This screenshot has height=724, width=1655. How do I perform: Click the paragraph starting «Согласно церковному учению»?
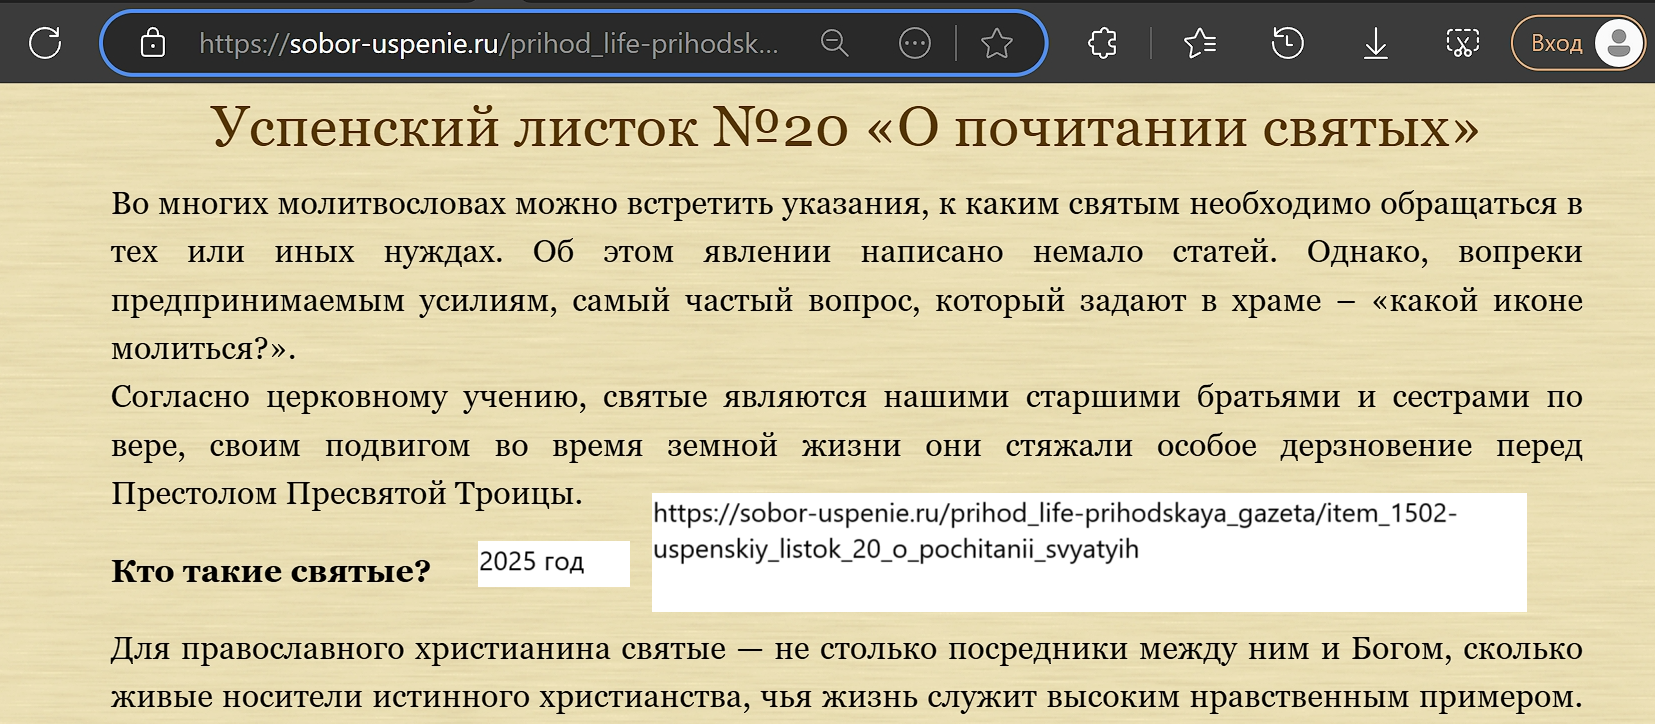845,445
